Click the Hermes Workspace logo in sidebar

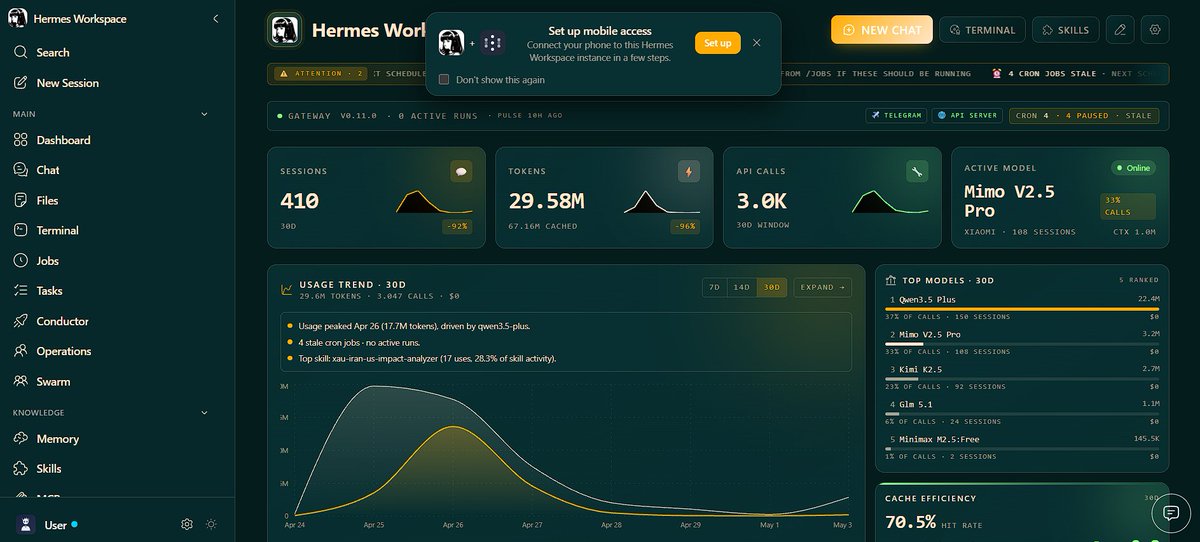(20, 18)
